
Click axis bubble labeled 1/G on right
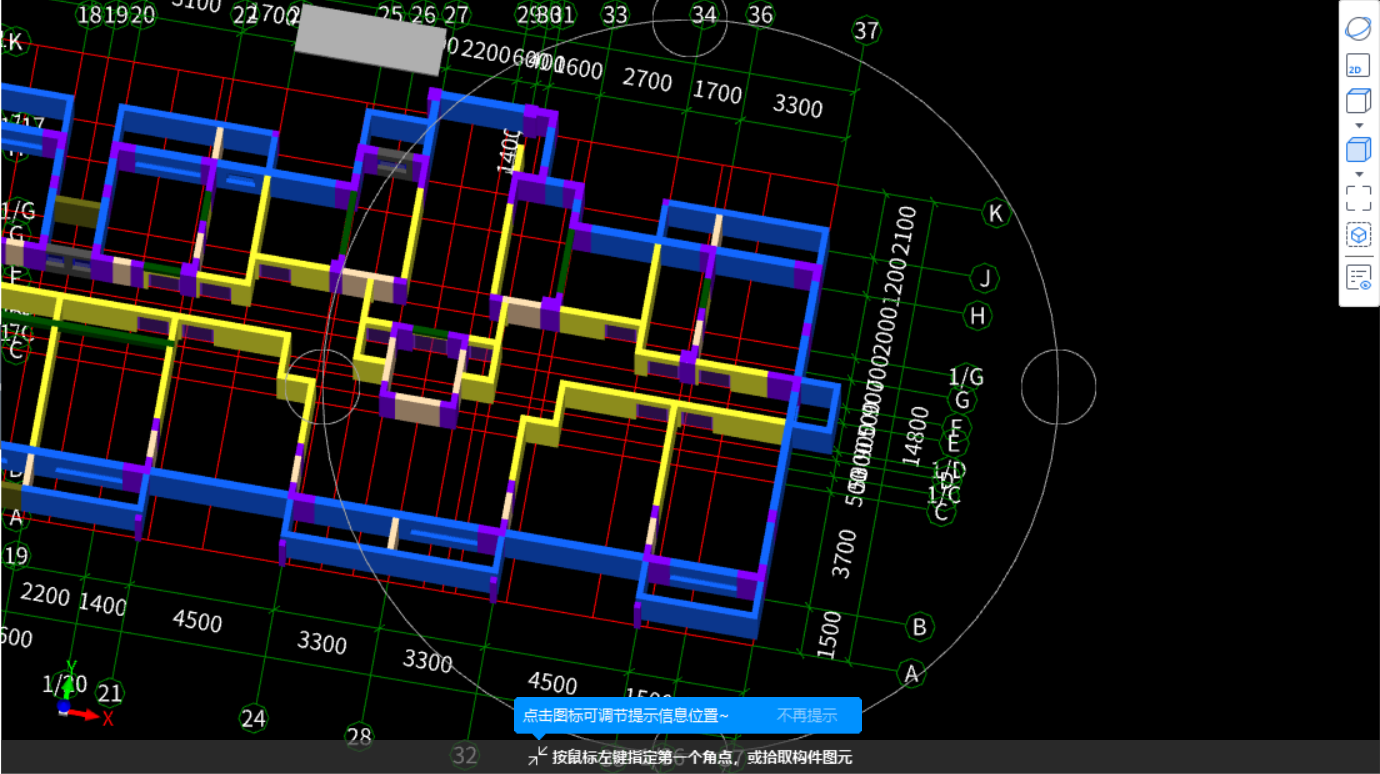tap(966, 377)
